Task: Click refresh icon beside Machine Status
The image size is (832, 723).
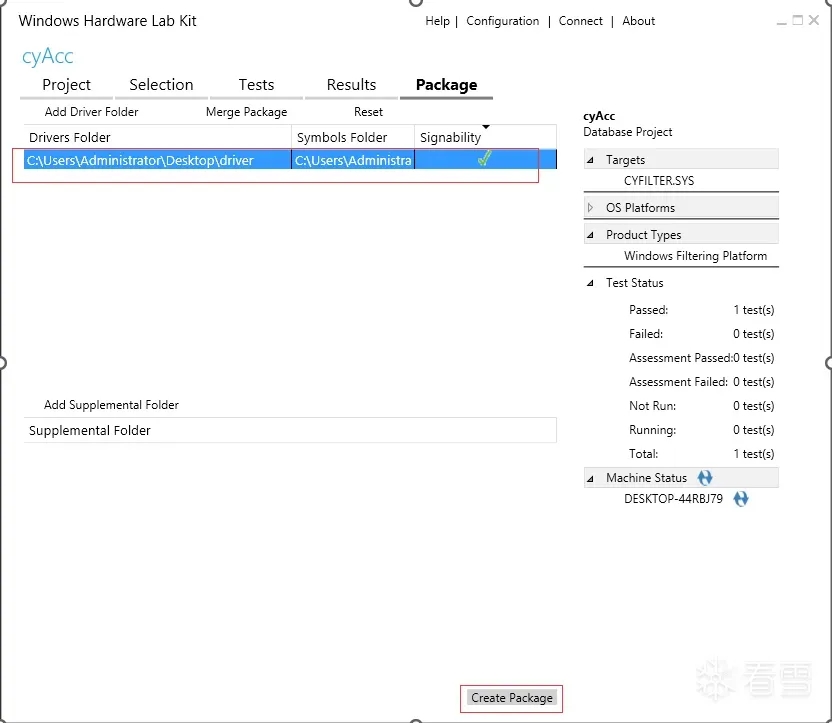Action: point(705,478)
